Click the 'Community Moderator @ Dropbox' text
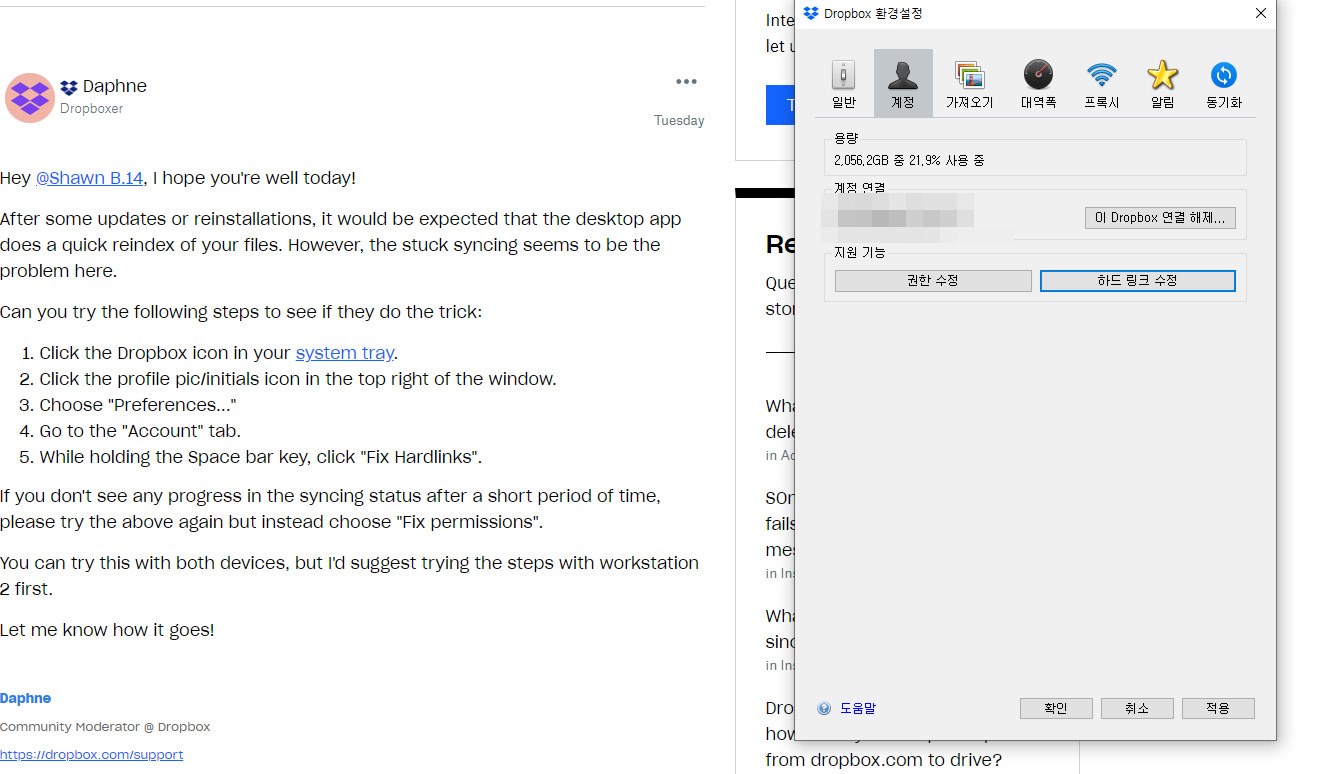This screenshot has width=1324, height=774. (x=105, y=727)
